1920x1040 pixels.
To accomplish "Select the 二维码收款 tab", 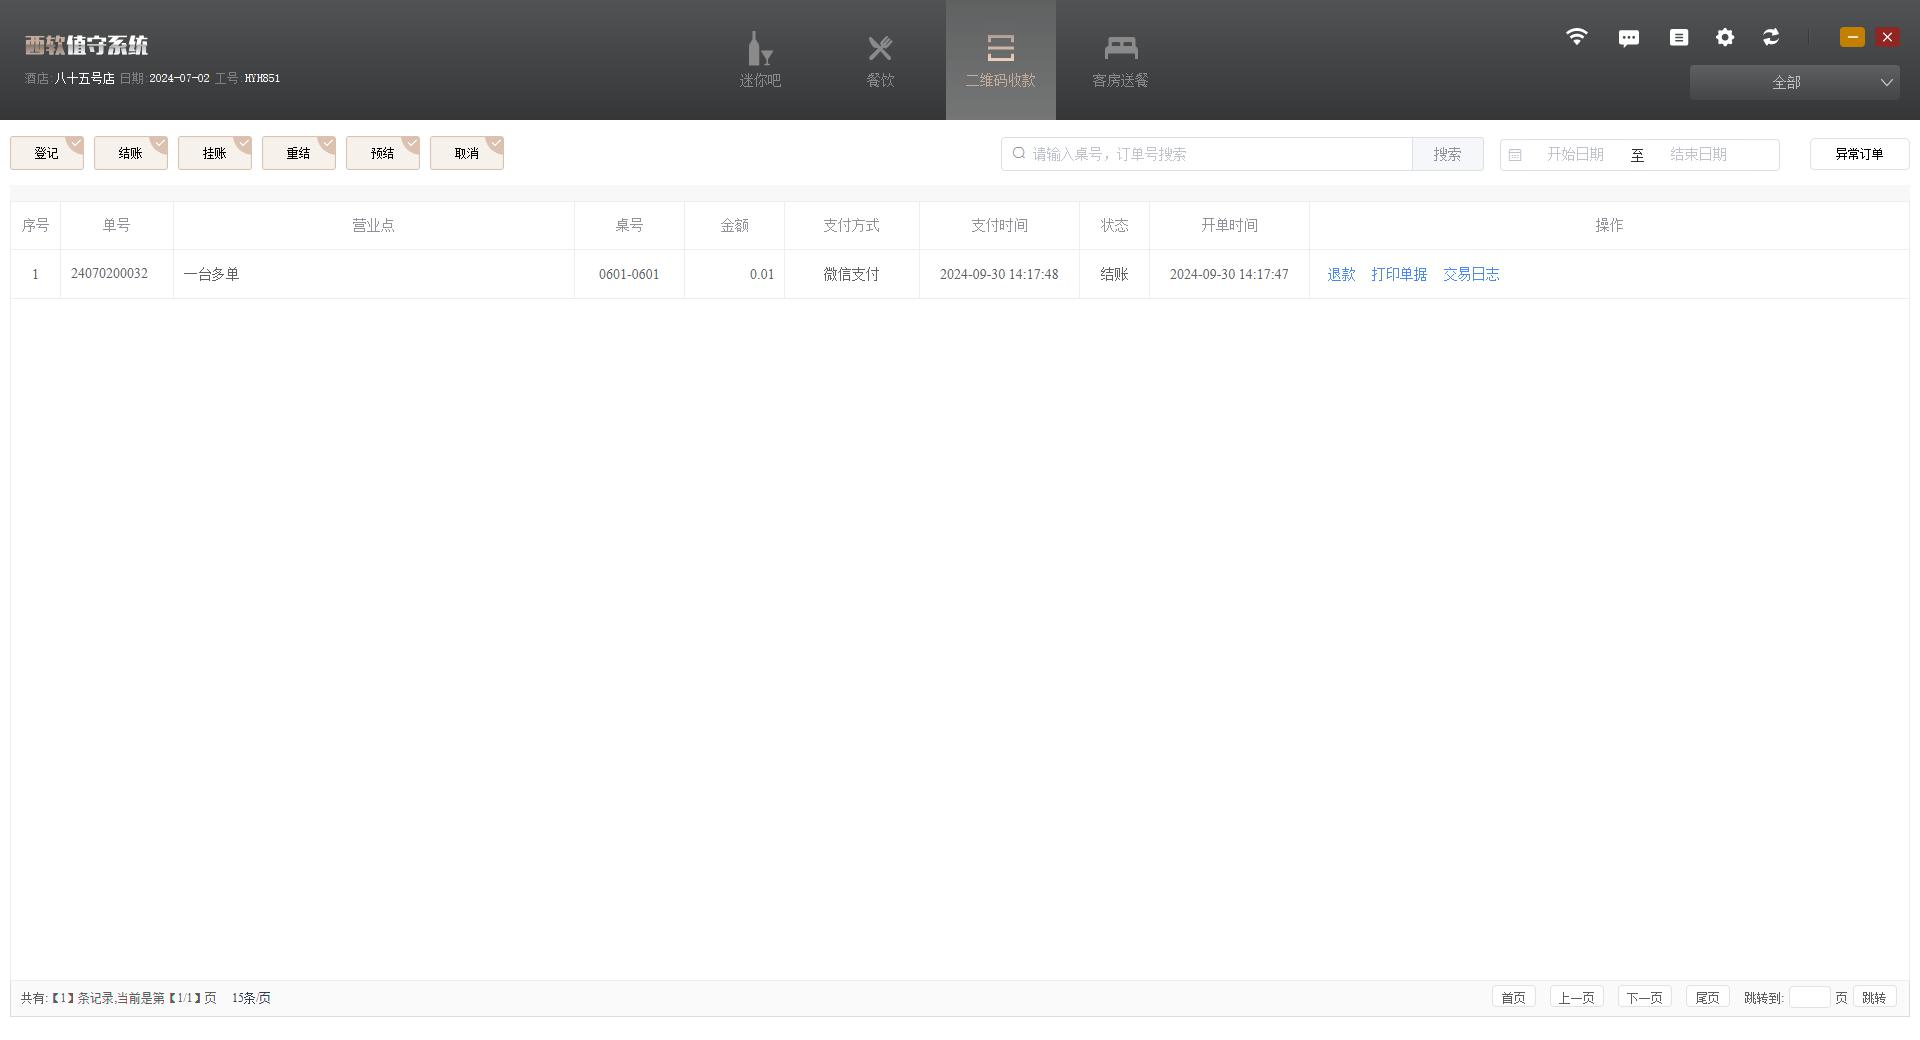I will pos(1000,60).
